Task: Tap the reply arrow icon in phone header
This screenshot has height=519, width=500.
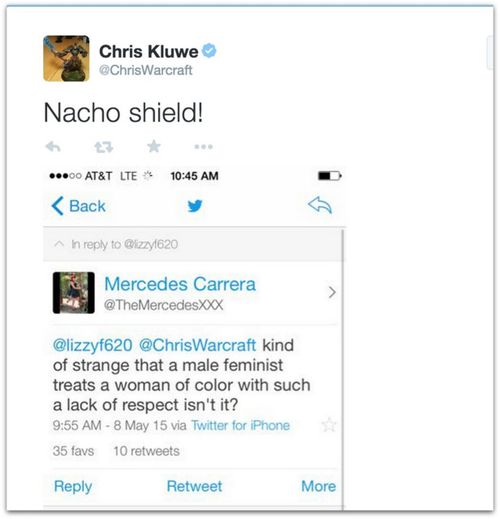Action: 320,205
